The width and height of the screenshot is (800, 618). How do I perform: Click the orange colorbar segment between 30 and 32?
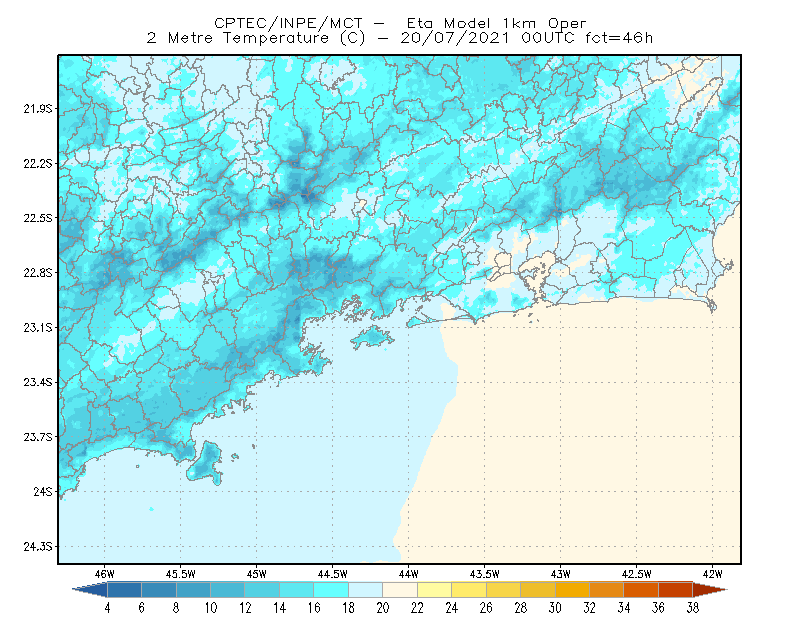(572, 590)
